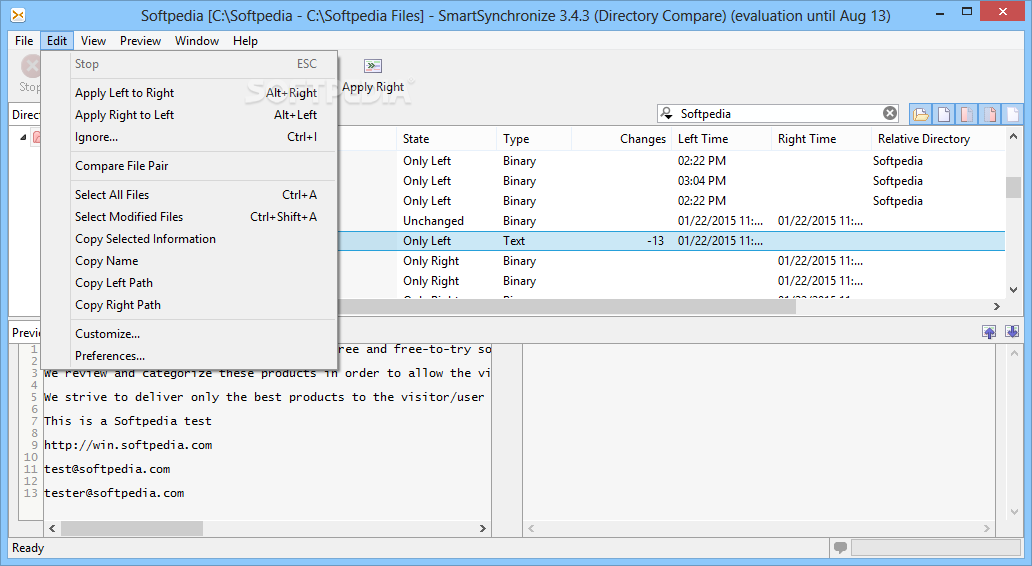Sort by the Relative Directory column header

(x=939, y=139)
